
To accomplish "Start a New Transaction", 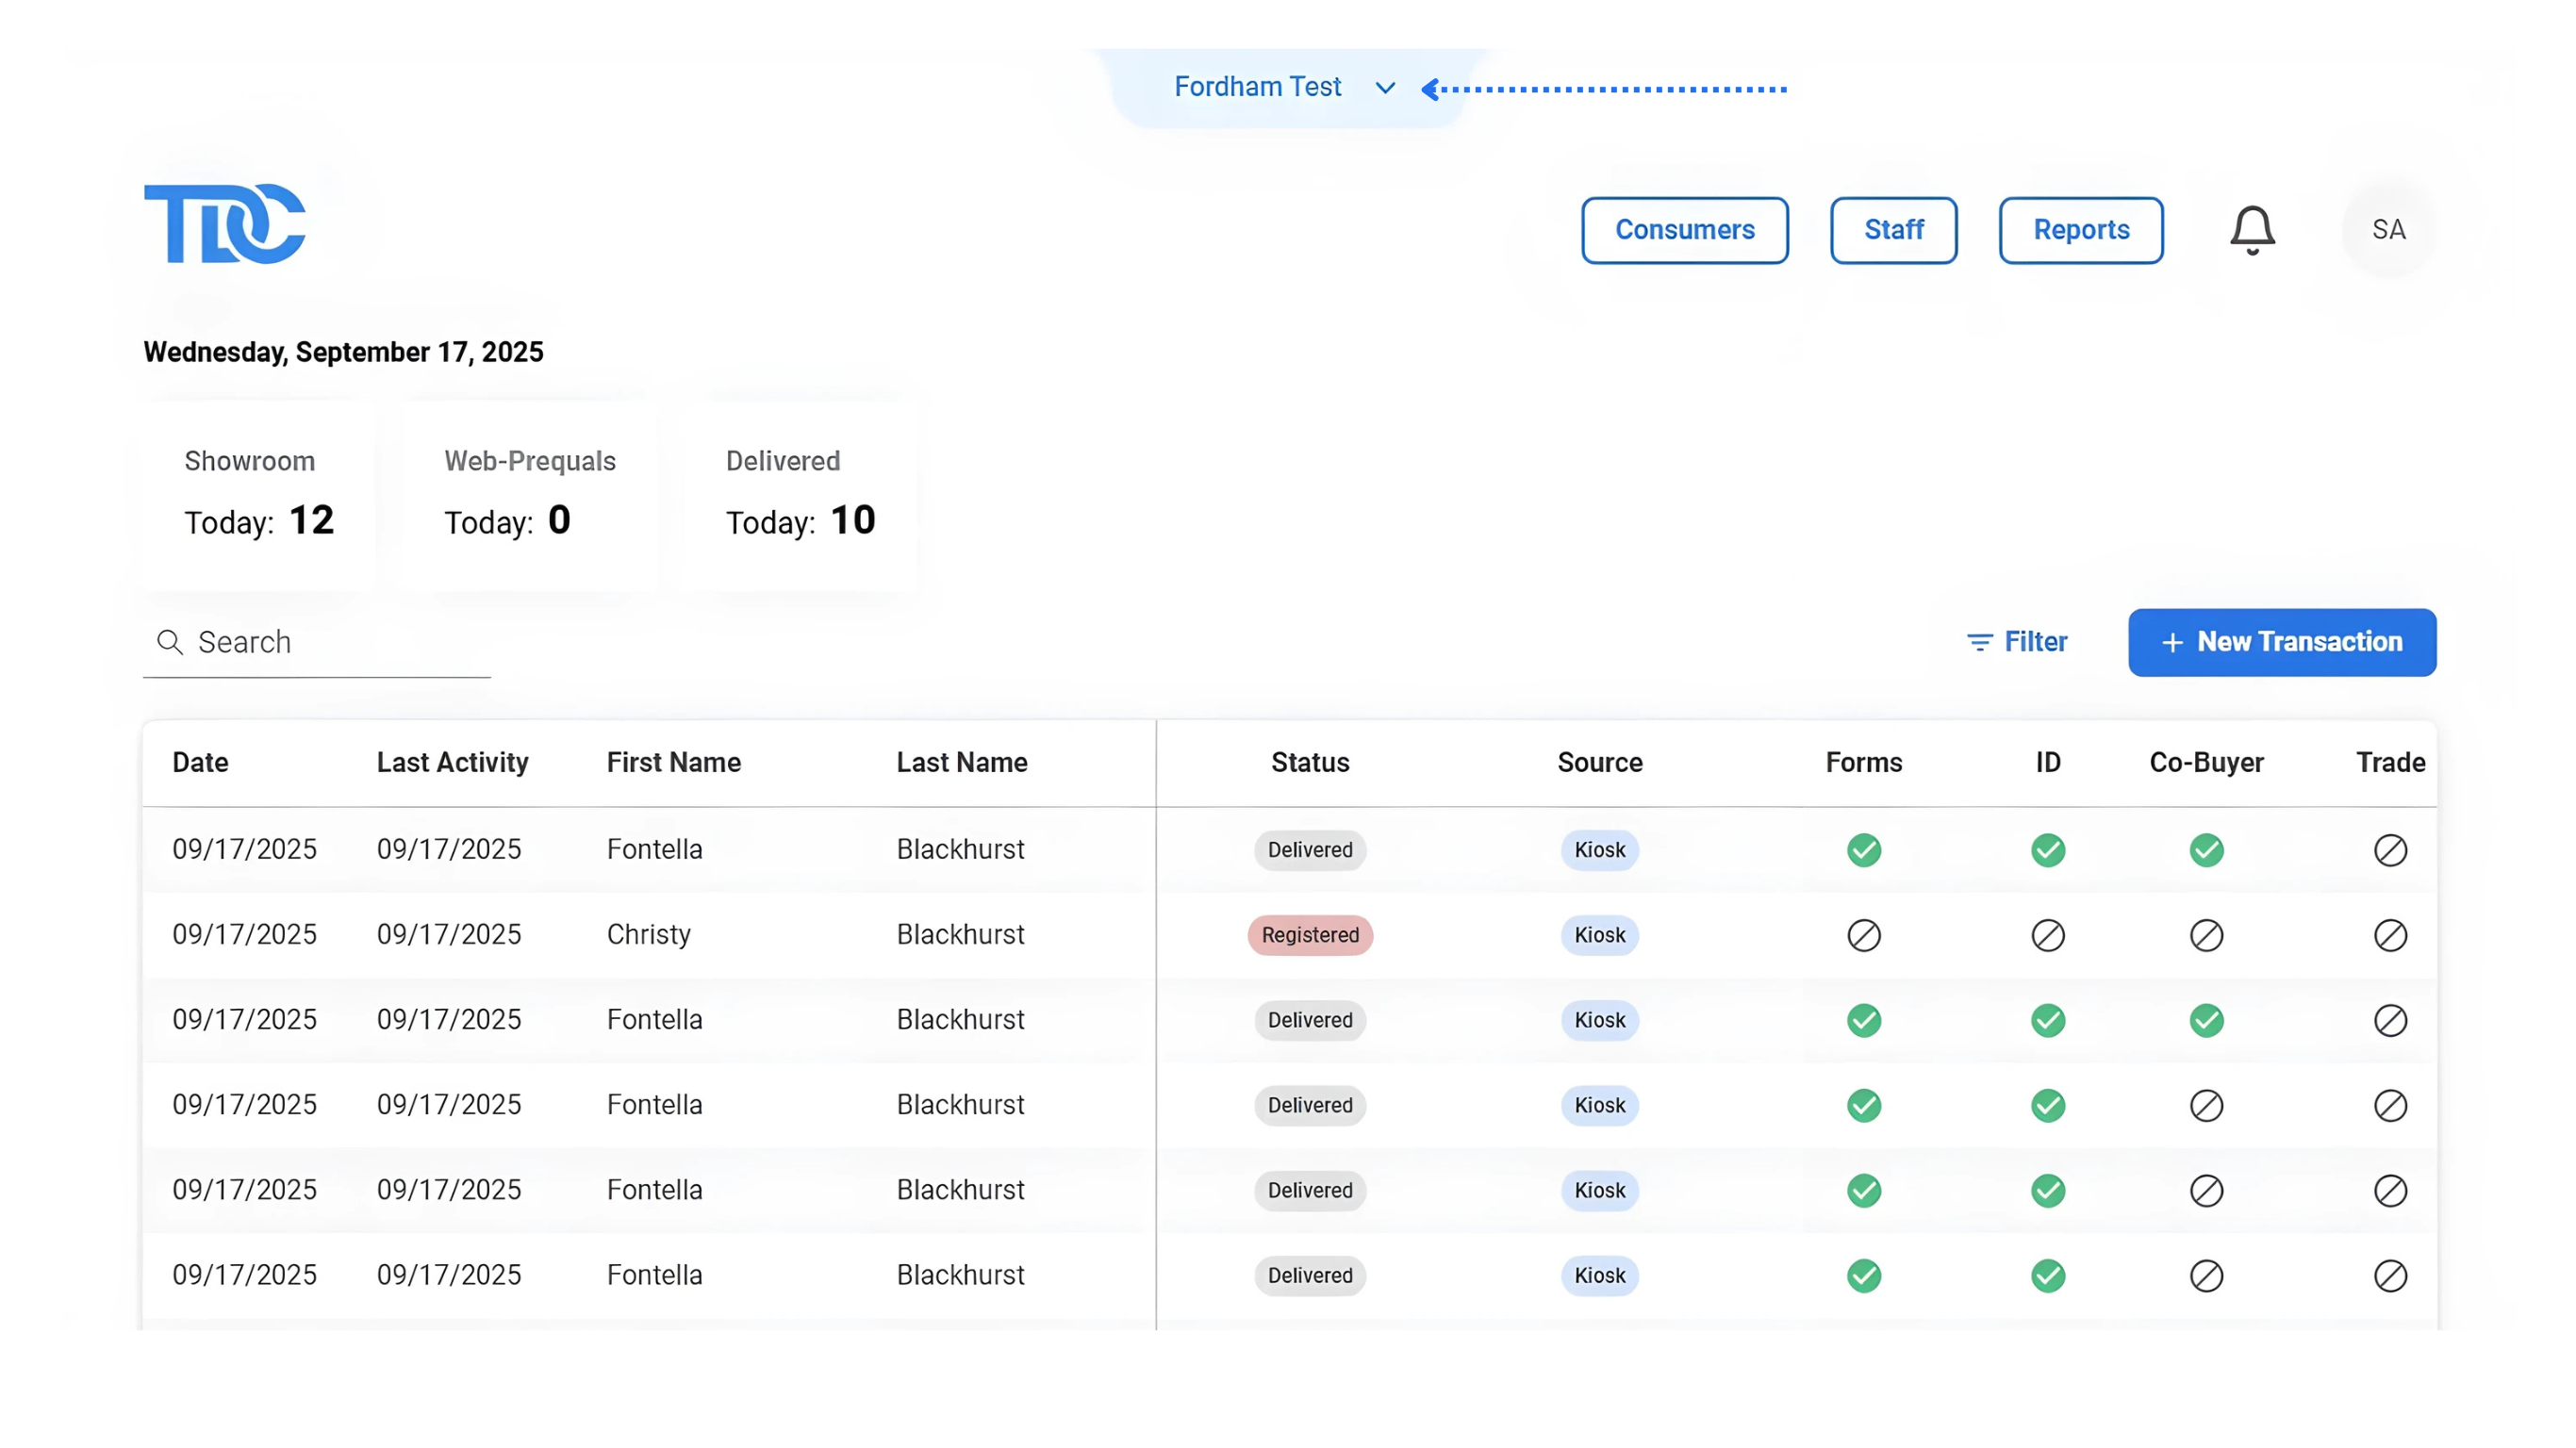I will tap(2281, 642).
